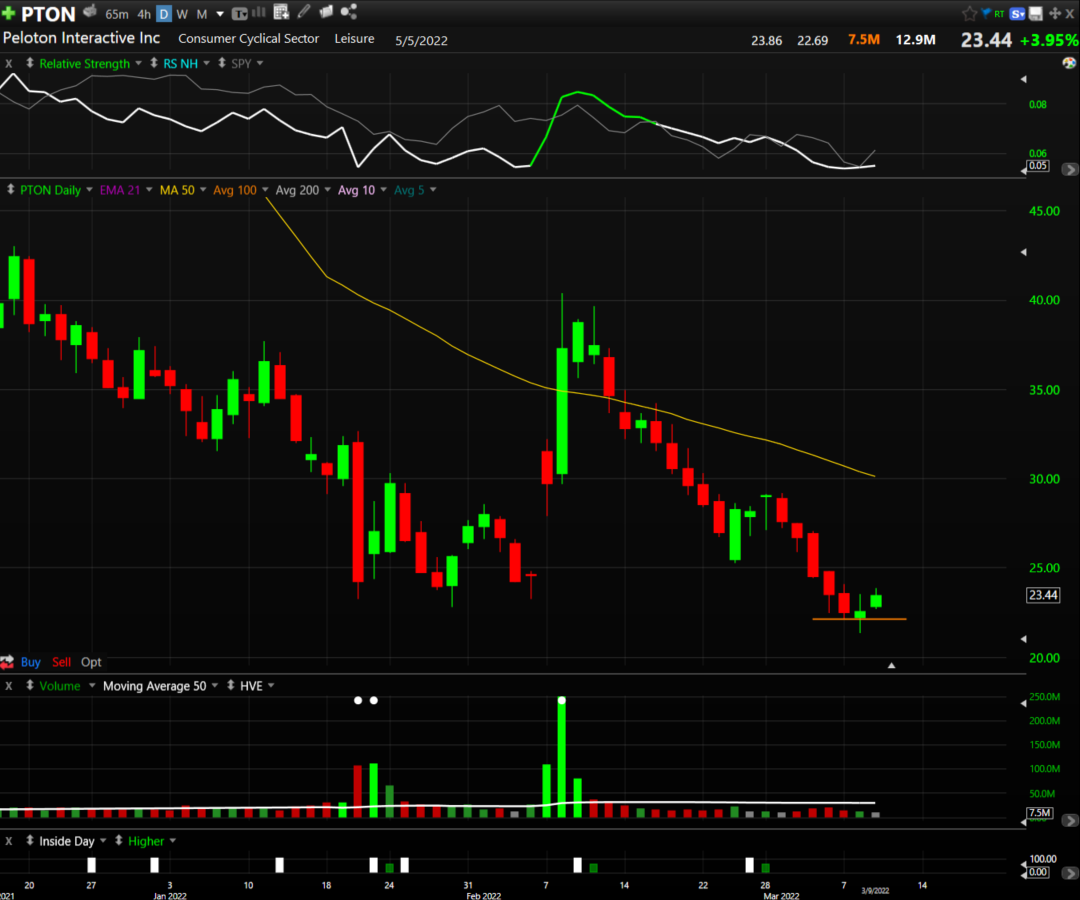
Task: Close the Inside Day pane with its X
Action: pyautogui.click(x=9, y=841)
